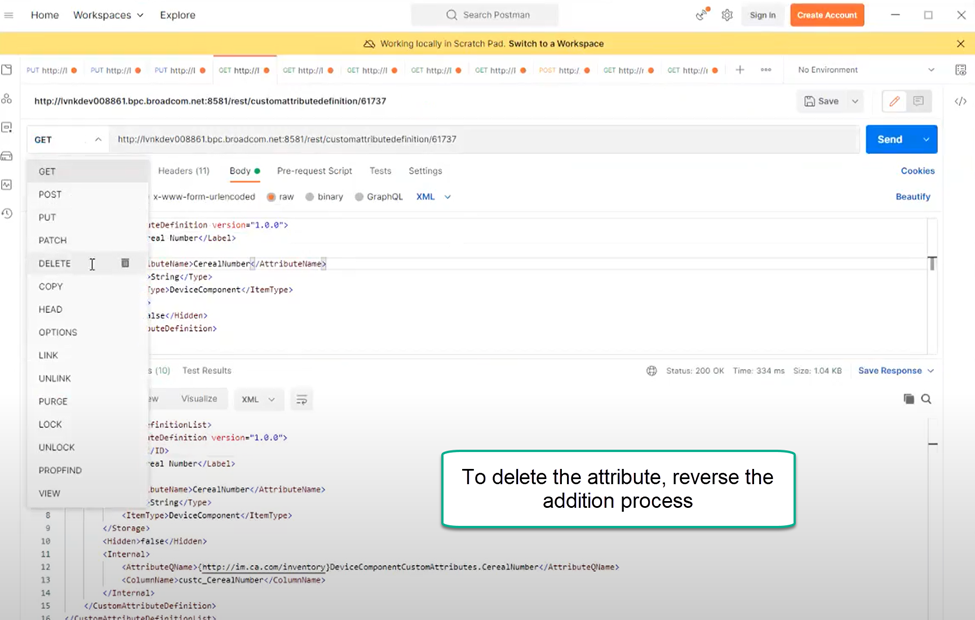Screen dimensions: 975x620
Task: Click the trash icon beside DELETE
Action: click(125, 263)
